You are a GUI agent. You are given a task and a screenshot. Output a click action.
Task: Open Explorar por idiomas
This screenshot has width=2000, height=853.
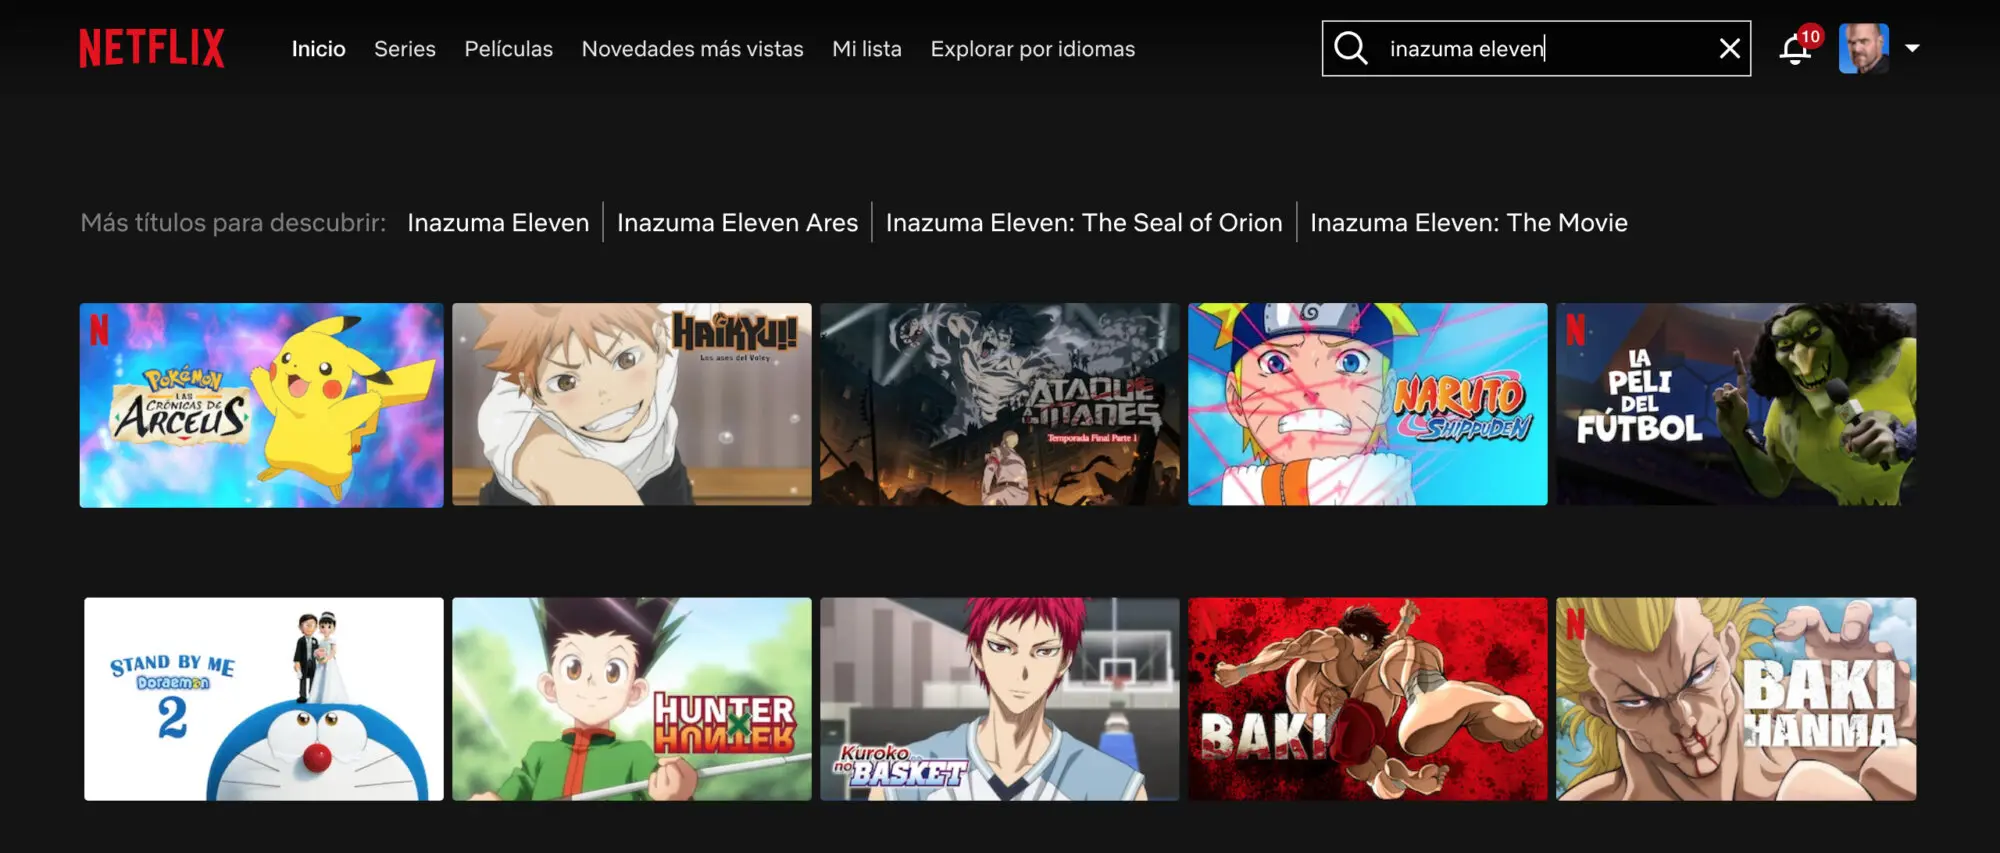[x=1033, y=49]
